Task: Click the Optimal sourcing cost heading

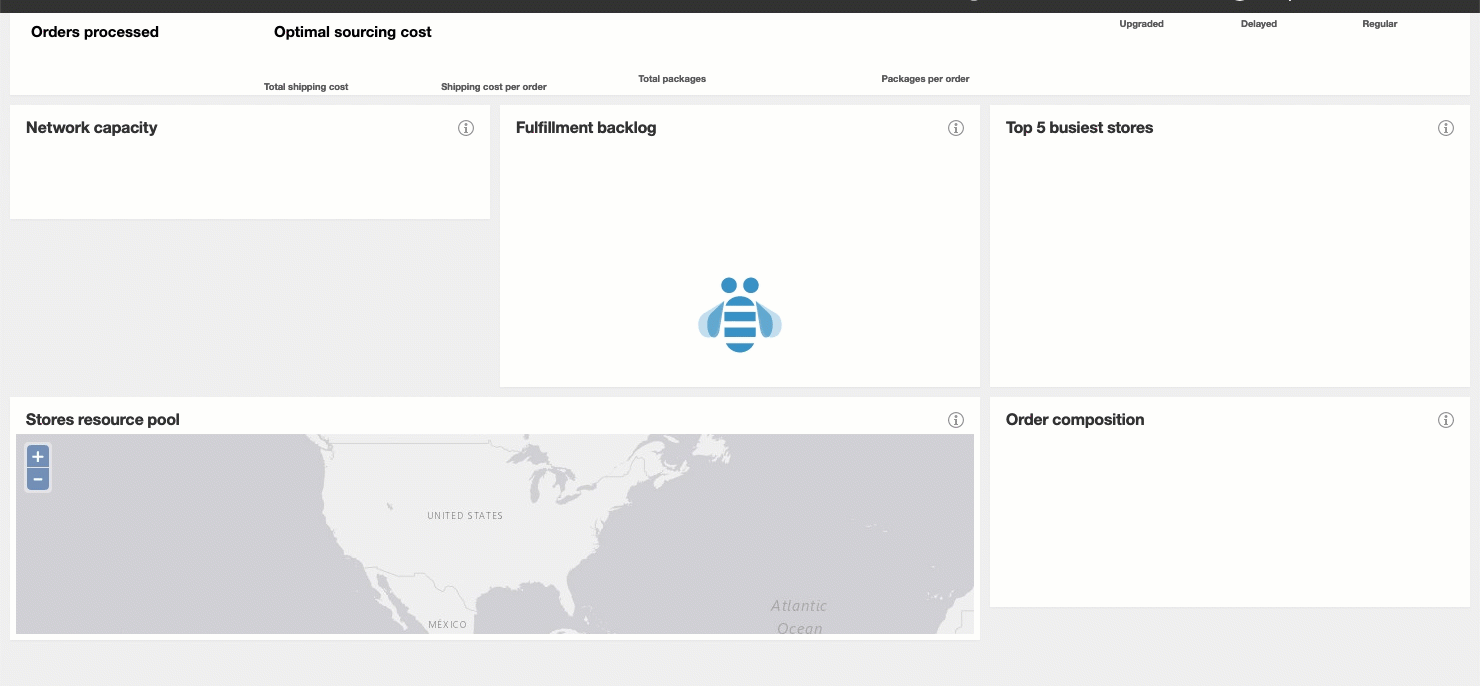Action: point(353,32)
